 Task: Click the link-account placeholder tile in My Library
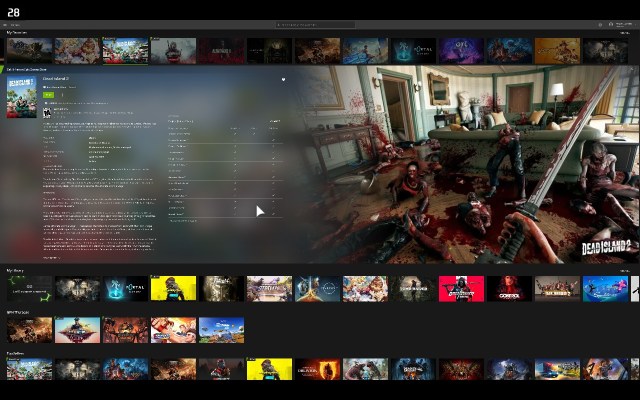pos(29,289)
